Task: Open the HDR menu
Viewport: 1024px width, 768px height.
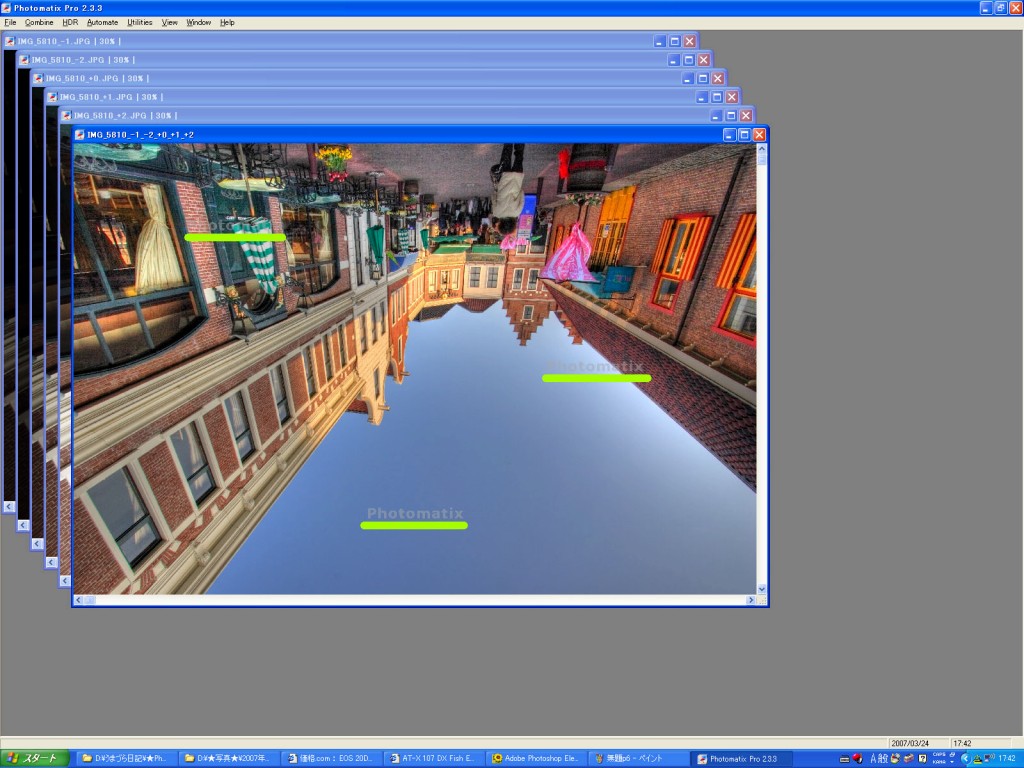Action: (70, 22)
